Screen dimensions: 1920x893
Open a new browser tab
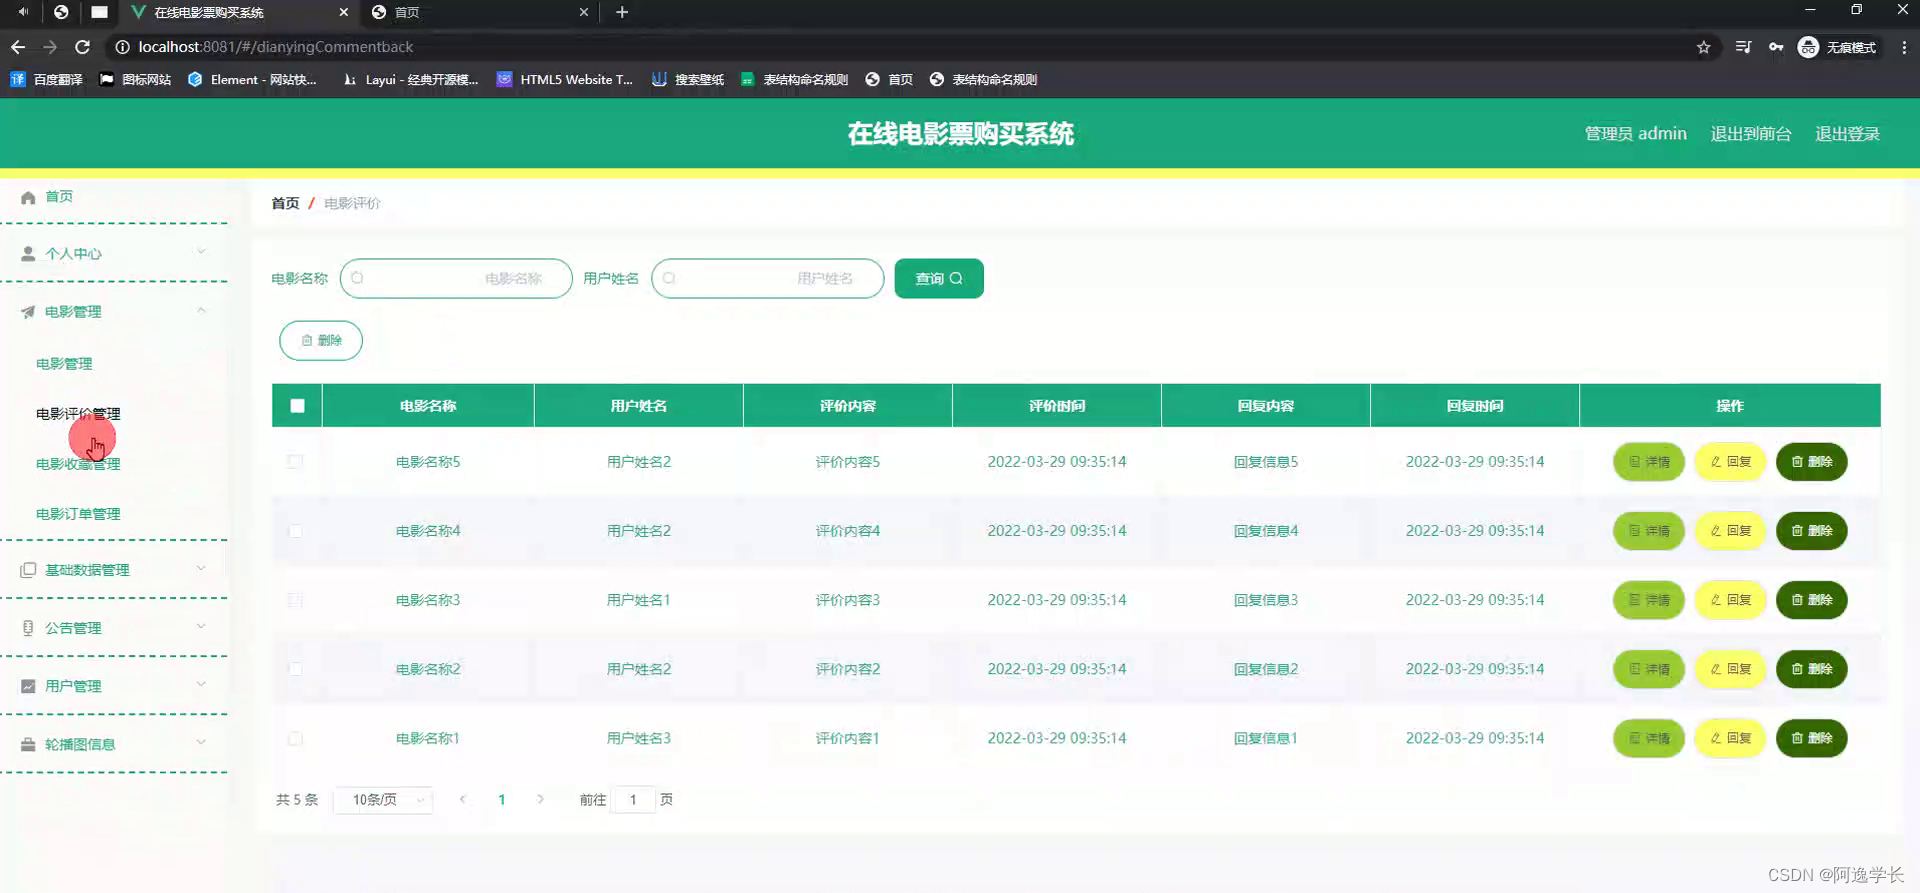point(622,12)
